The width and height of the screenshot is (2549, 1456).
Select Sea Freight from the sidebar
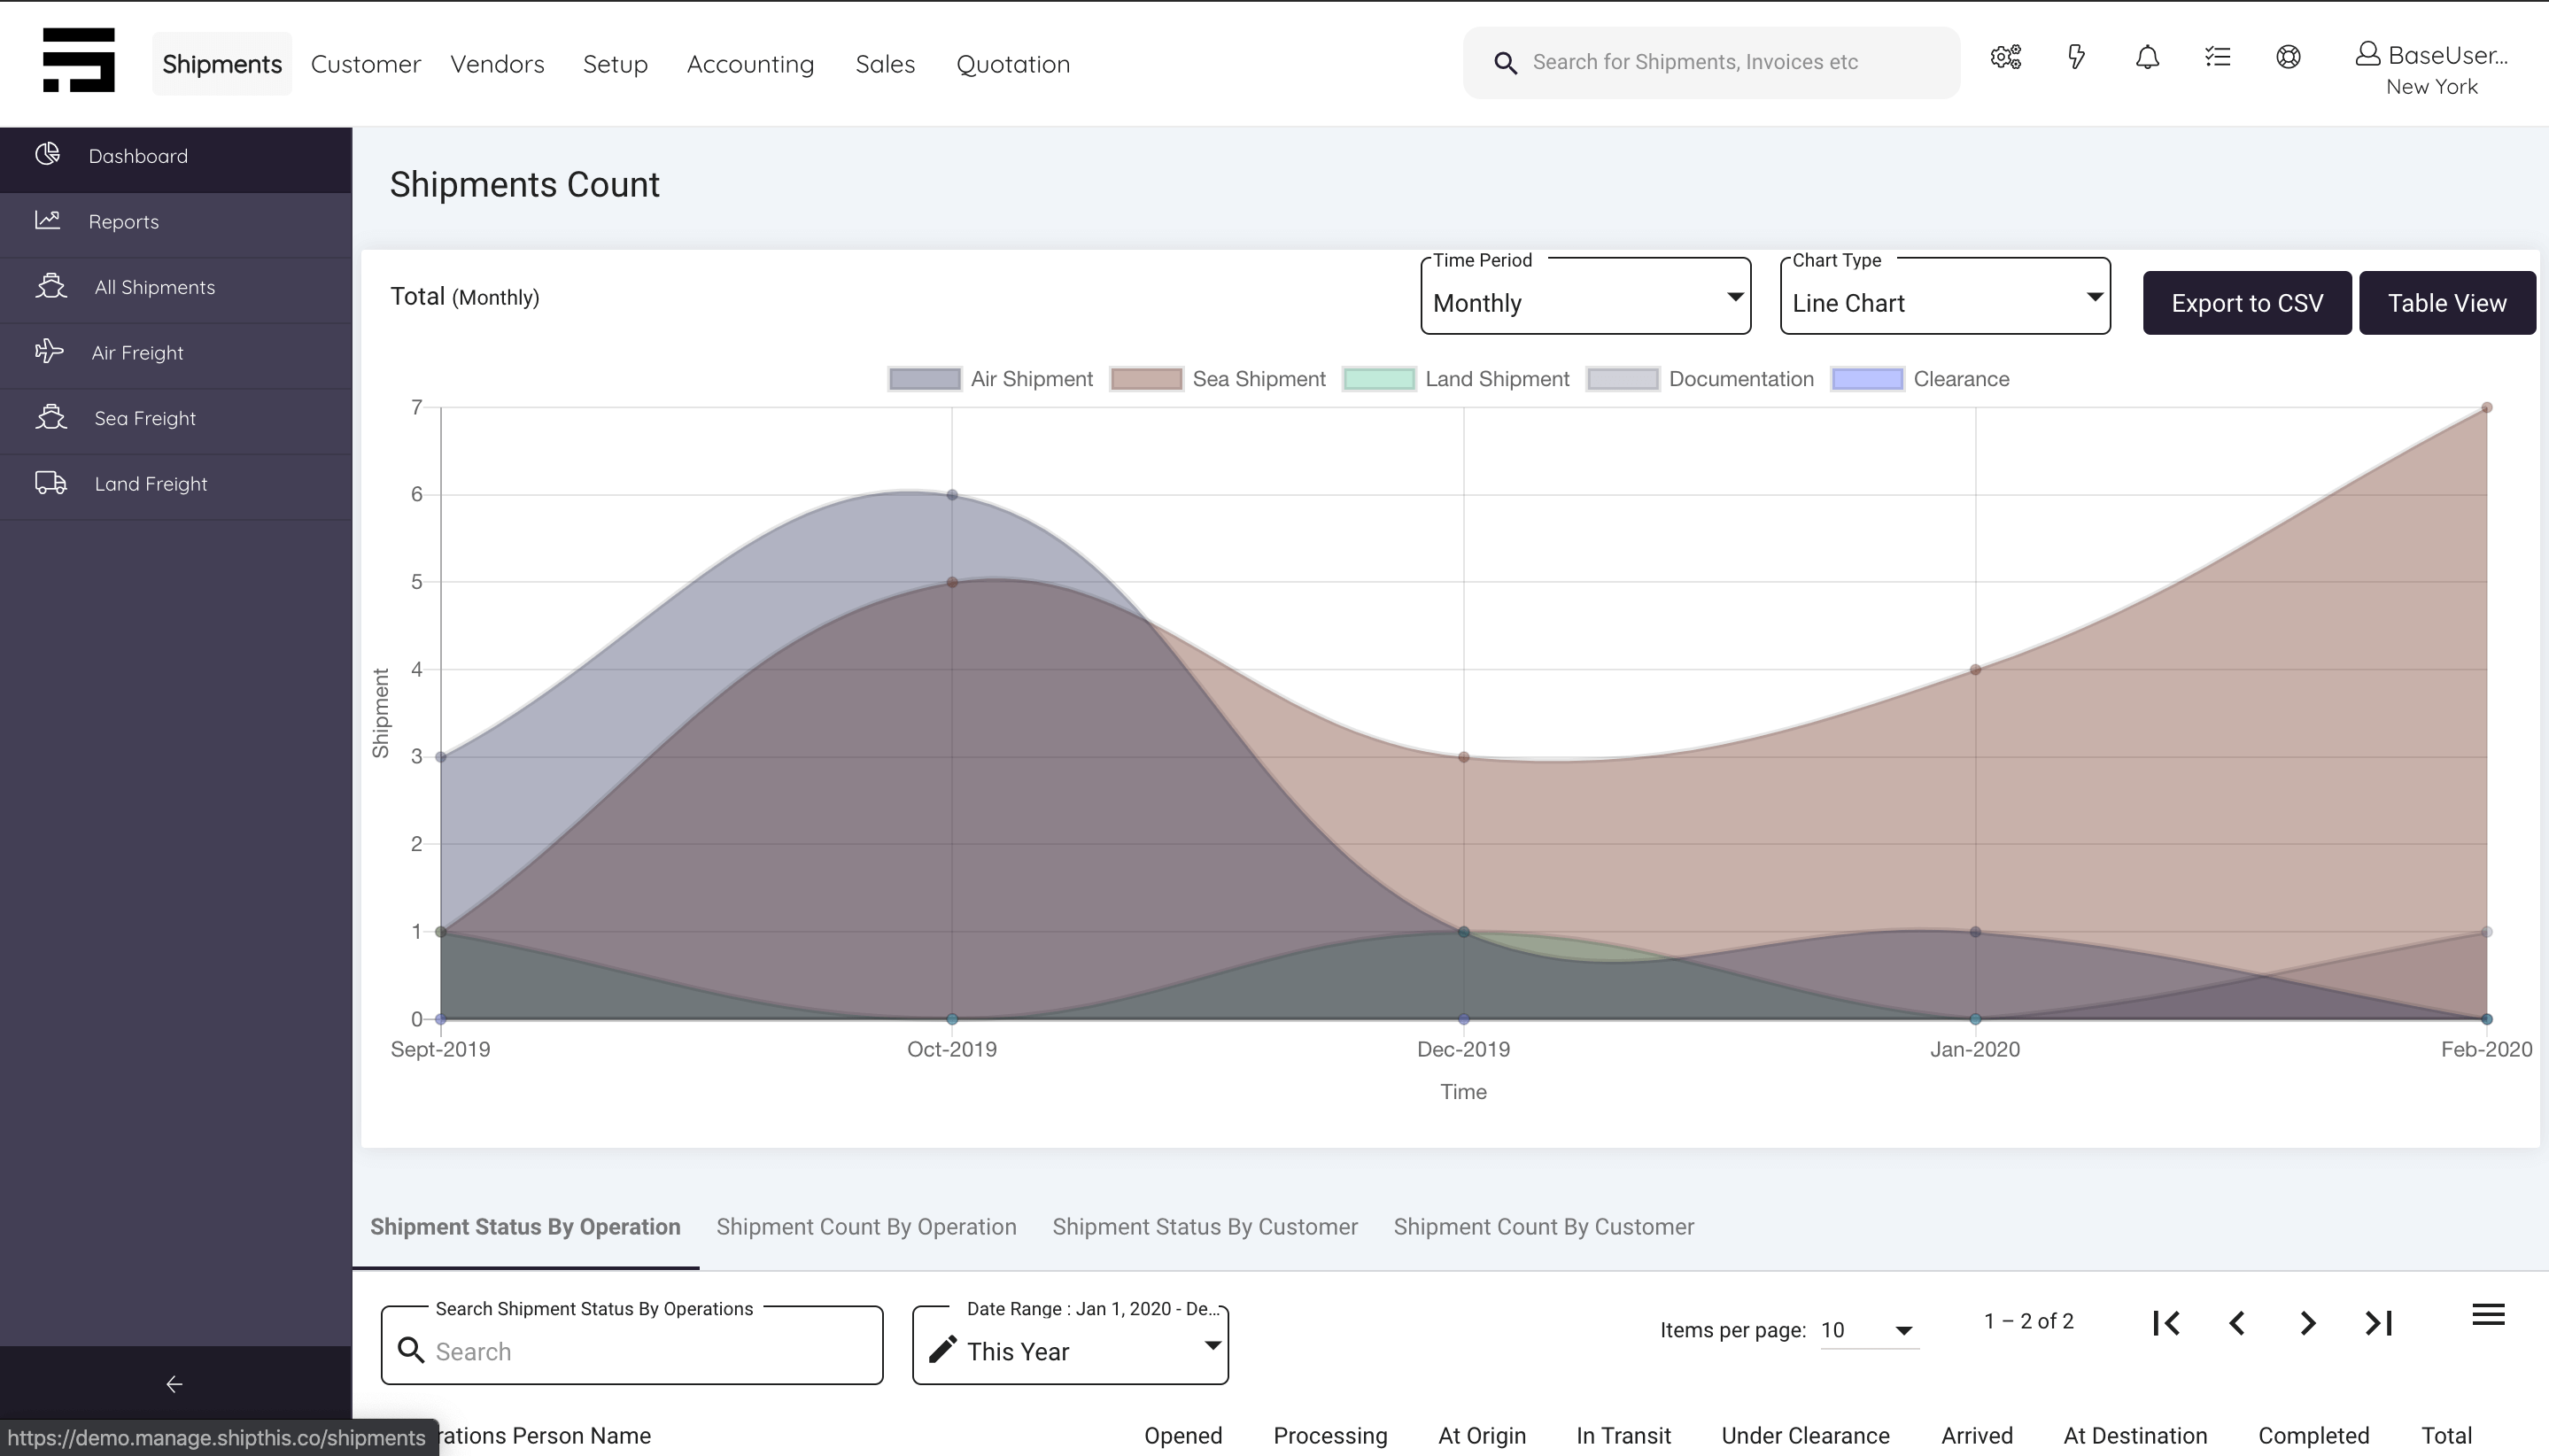(145, 418)
